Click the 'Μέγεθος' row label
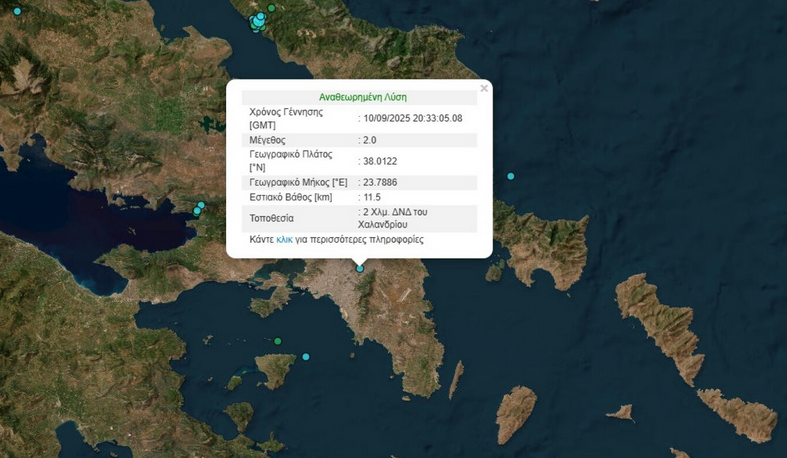Viewport: 787px width, 458px height. (x=268, y=141)
